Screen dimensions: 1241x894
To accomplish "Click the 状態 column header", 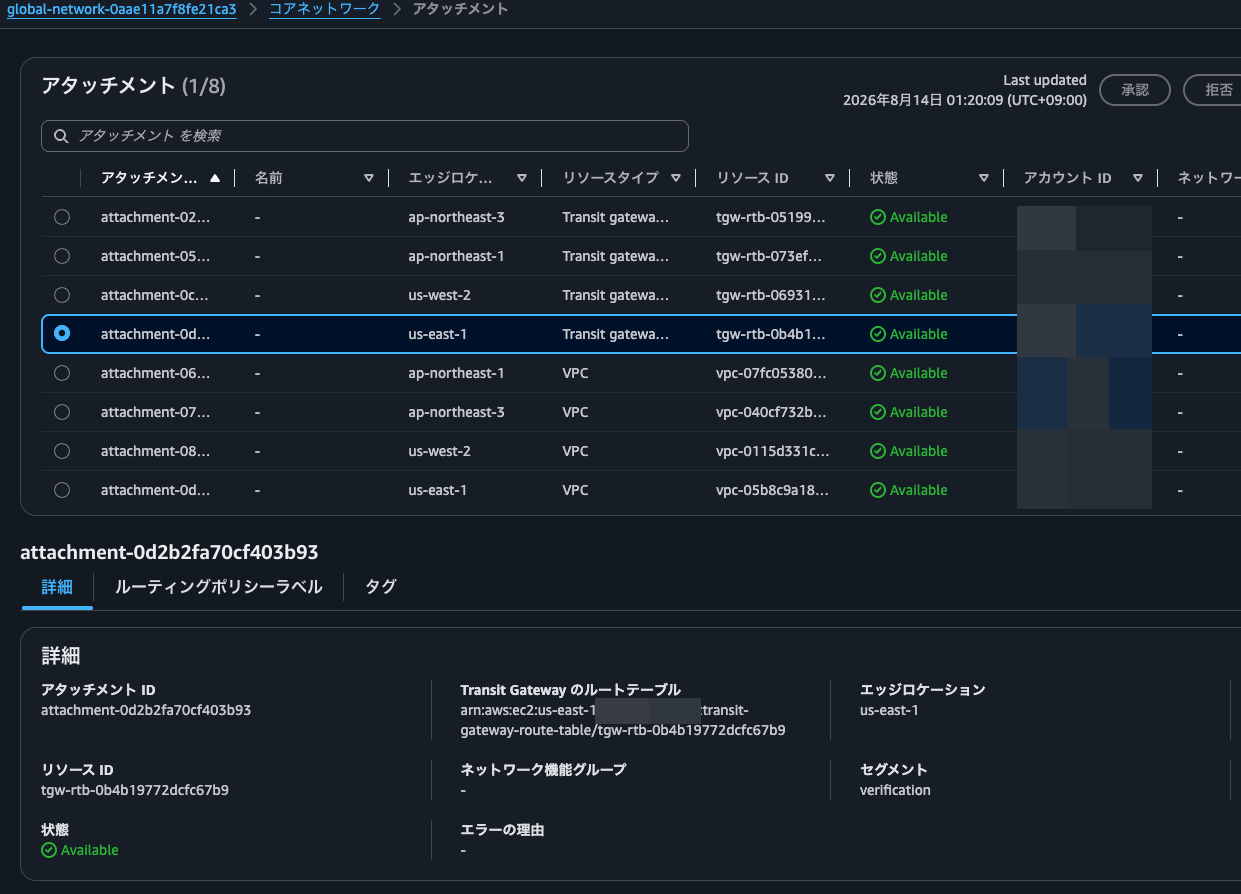I will [884, 178].
